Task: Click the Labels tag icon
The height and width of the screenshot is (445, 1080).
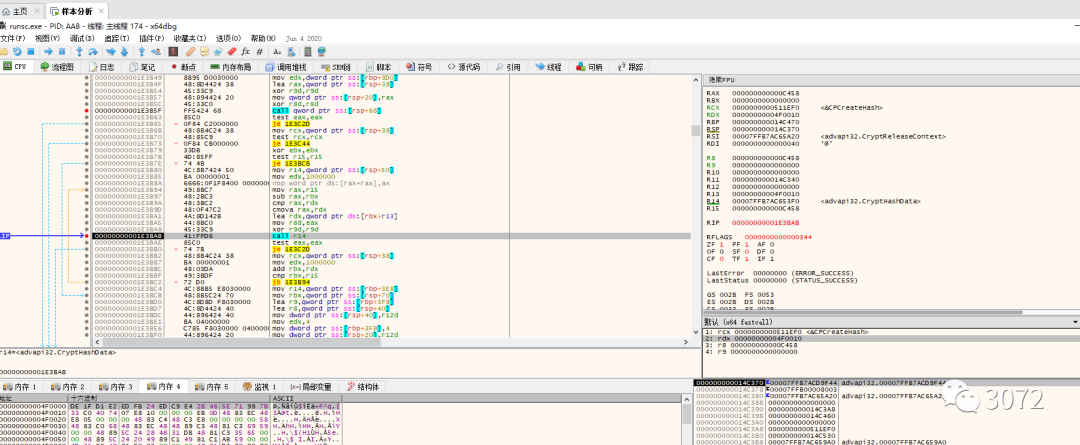Action: 218,52
